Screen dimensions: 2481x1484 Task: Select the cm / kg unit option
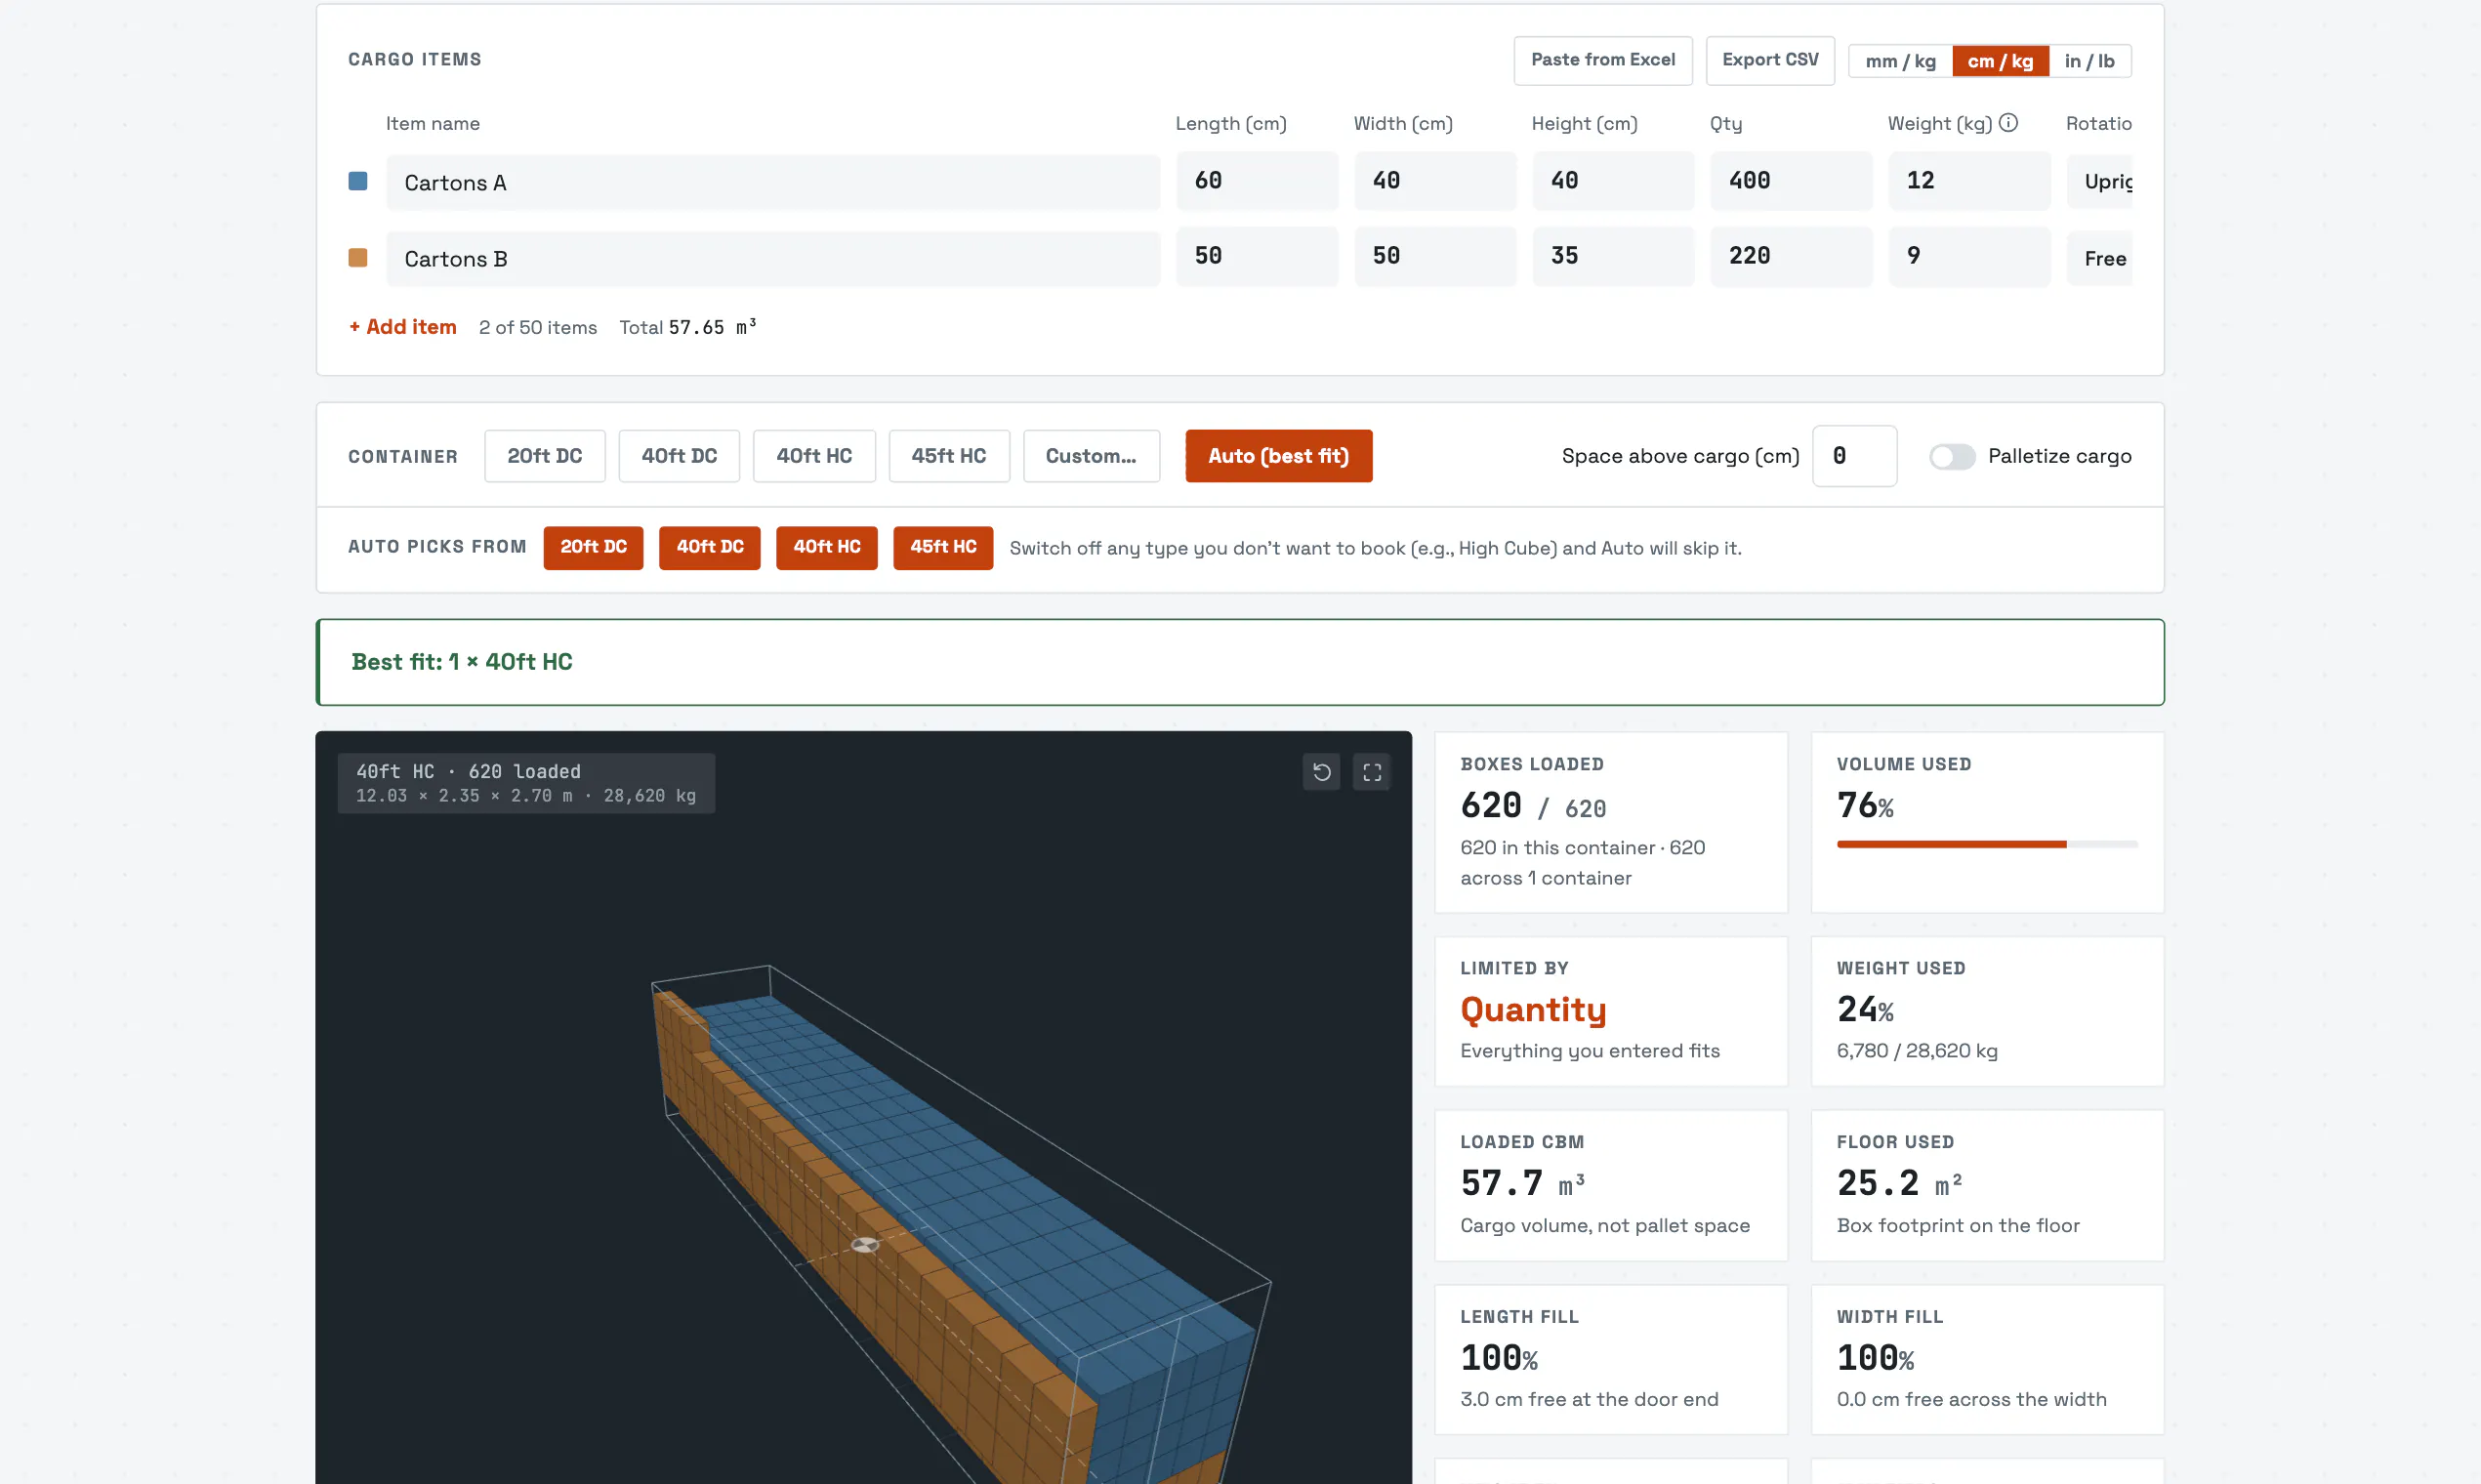tap(2000, 61)
